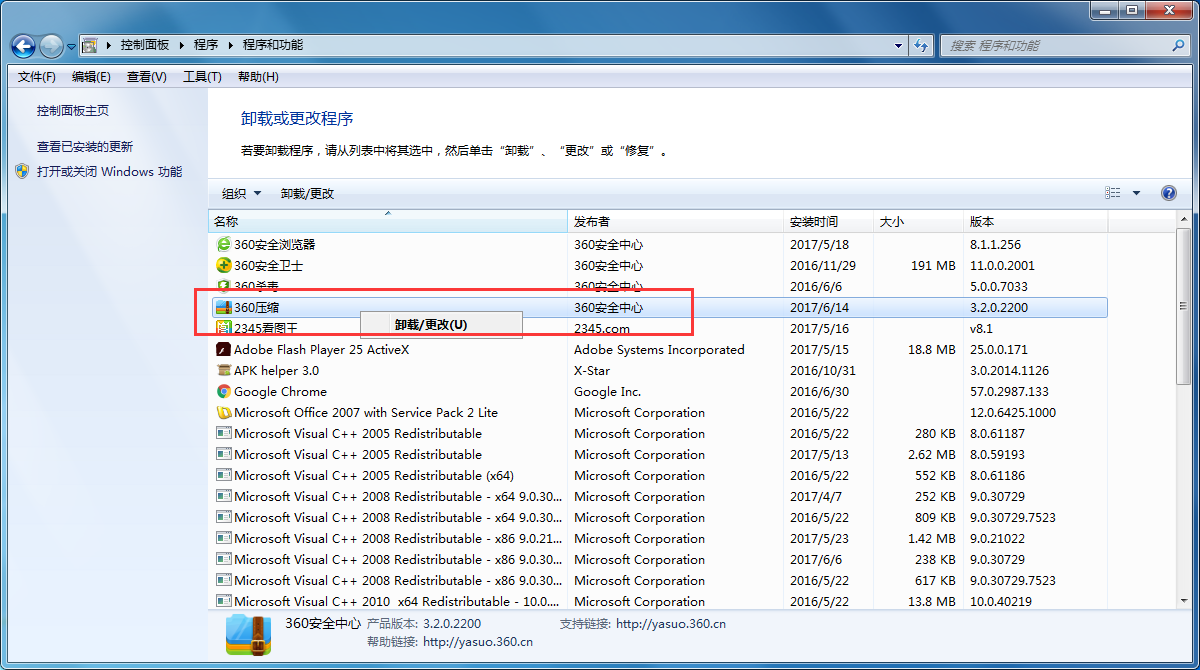
Task: Click the search magnifier icon
Action: click(1178, 45)
